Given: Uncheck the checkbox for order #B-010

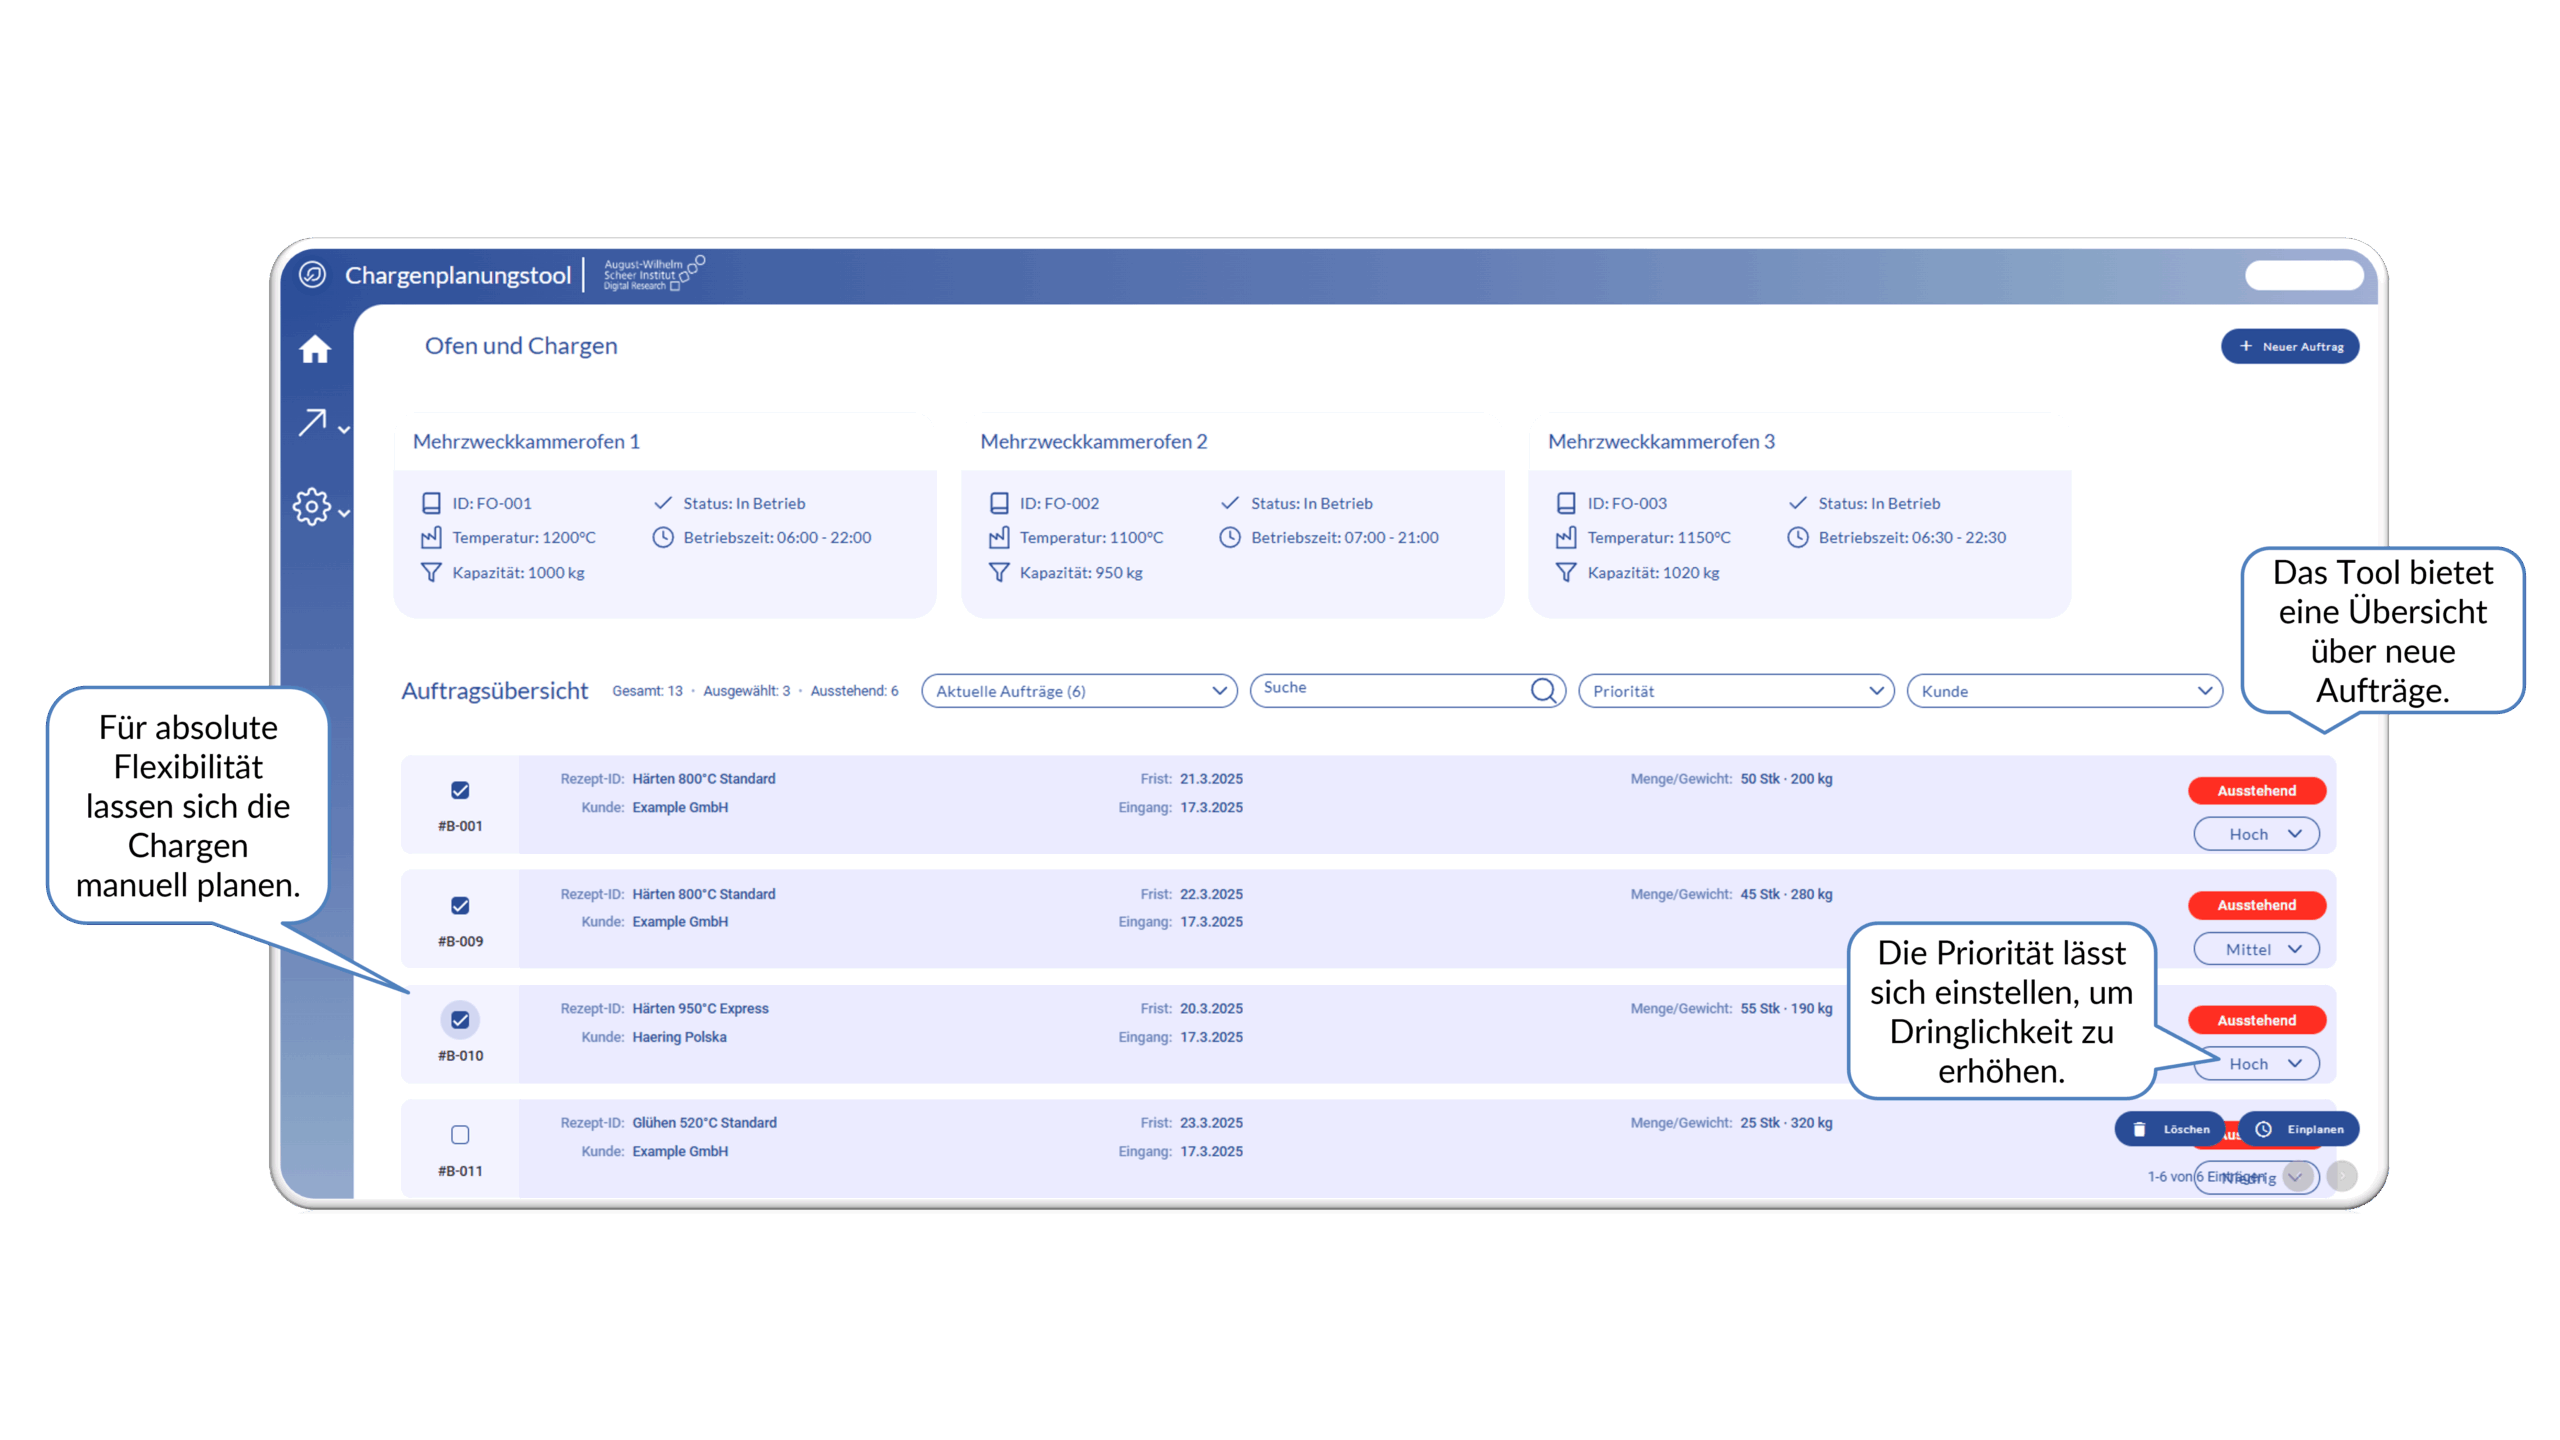Looking at the screenshot, I should (x=460, y=1019).
